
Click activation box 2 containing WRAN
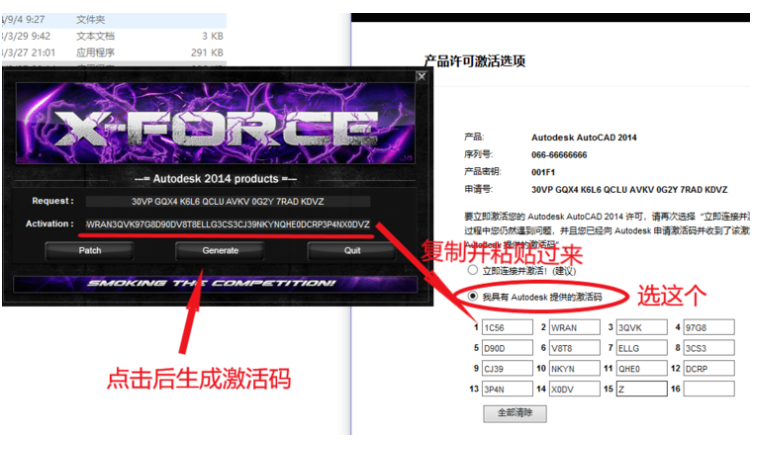coord(575,327)
